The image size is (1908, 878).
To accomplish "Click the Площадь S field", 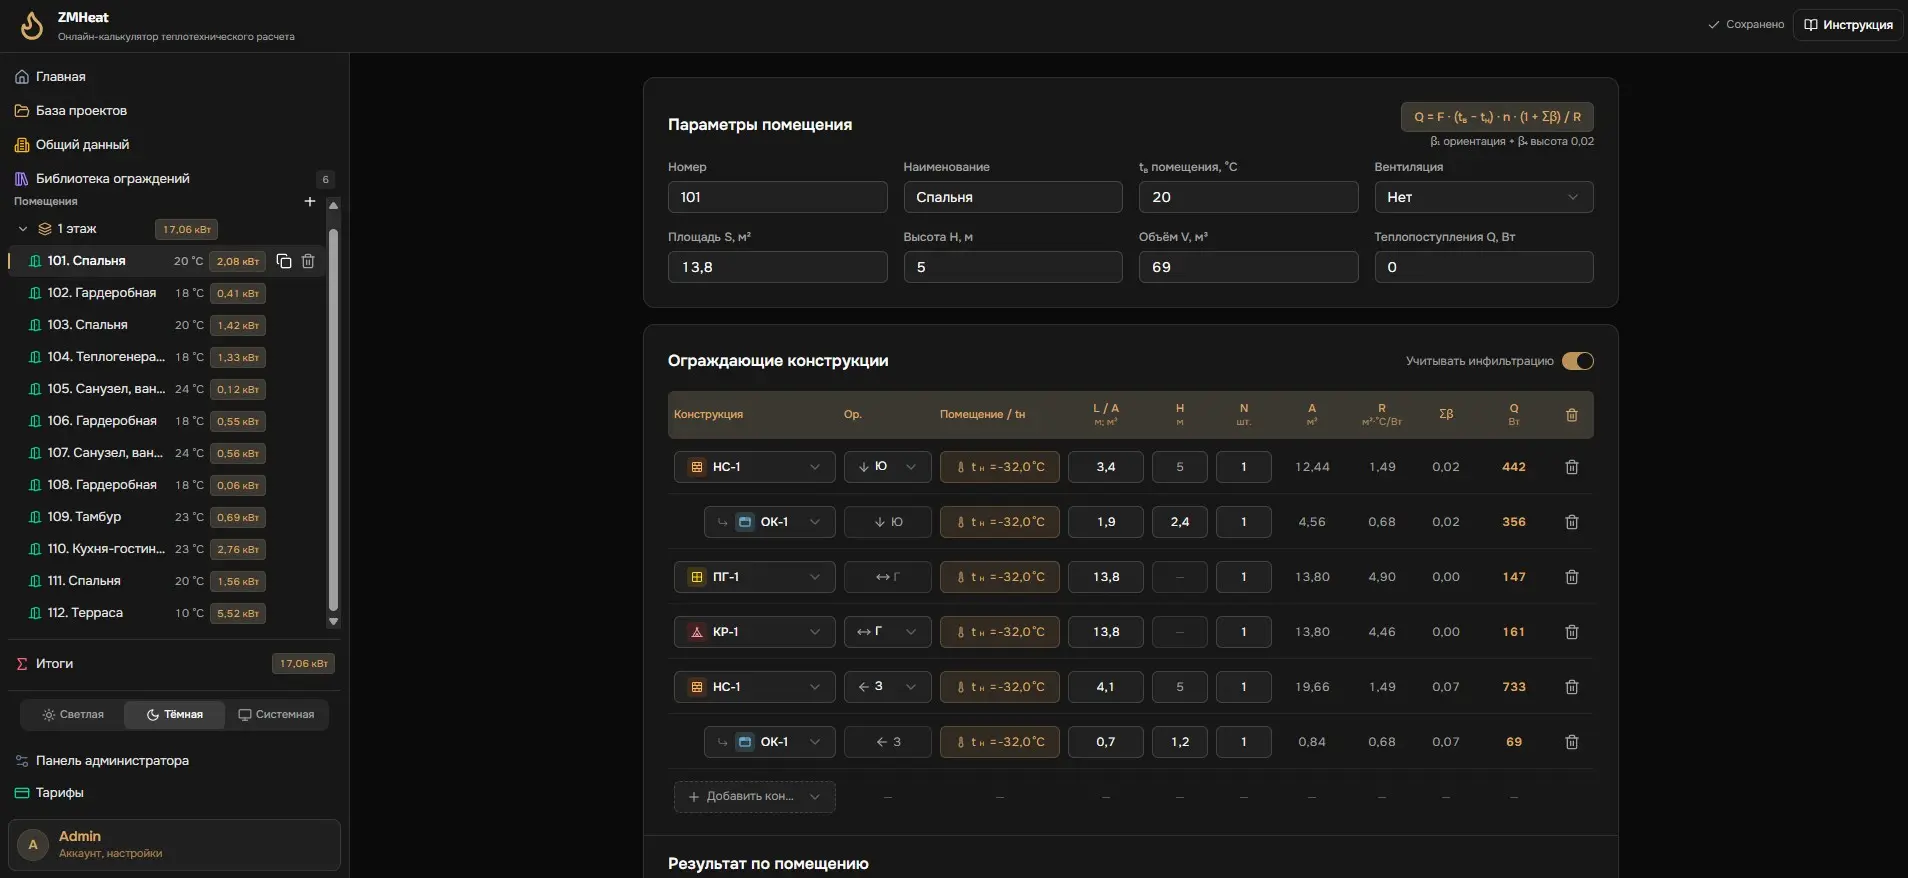I will 777,267.
